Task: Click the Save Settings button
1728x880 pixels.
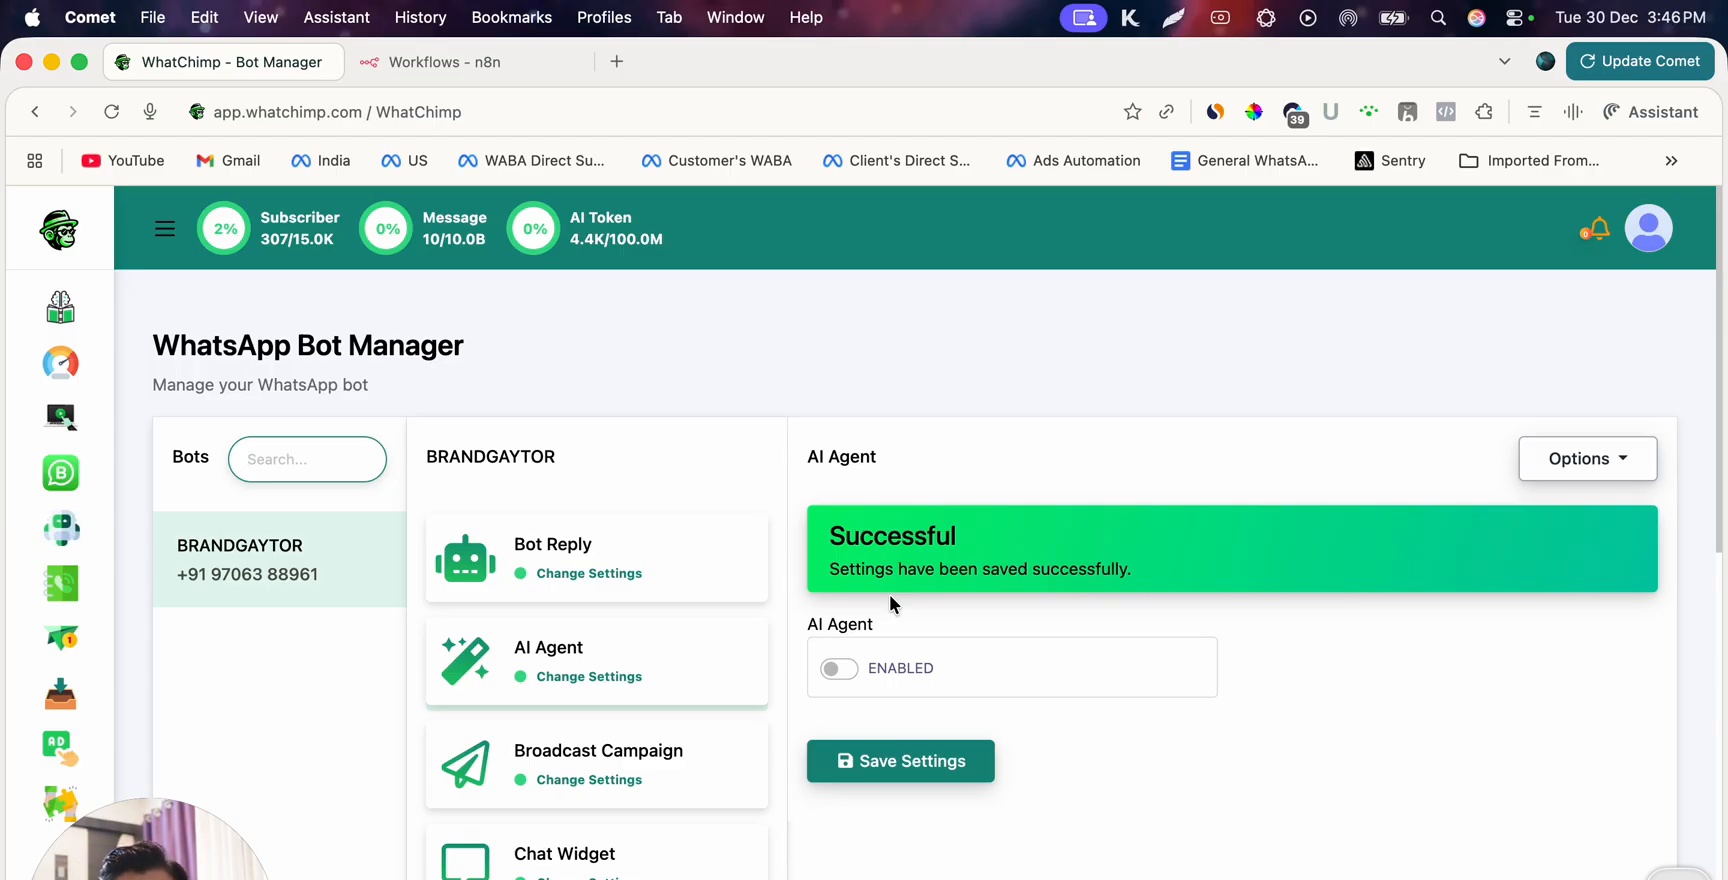Action: pos(901,761)
